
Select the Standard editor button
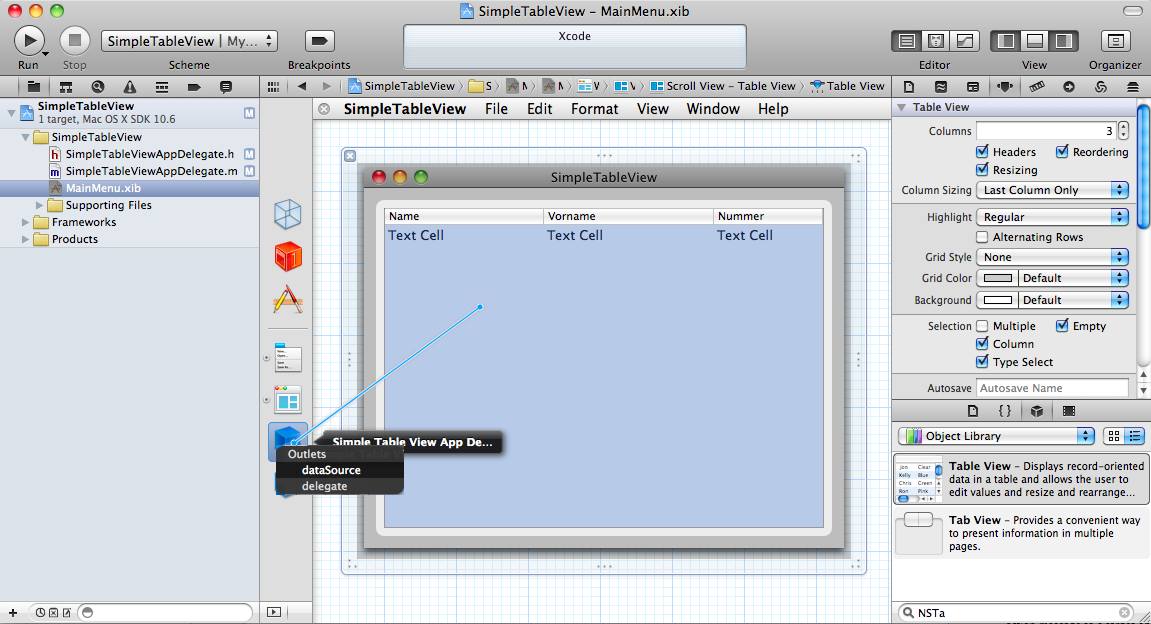tap(907, 41)
